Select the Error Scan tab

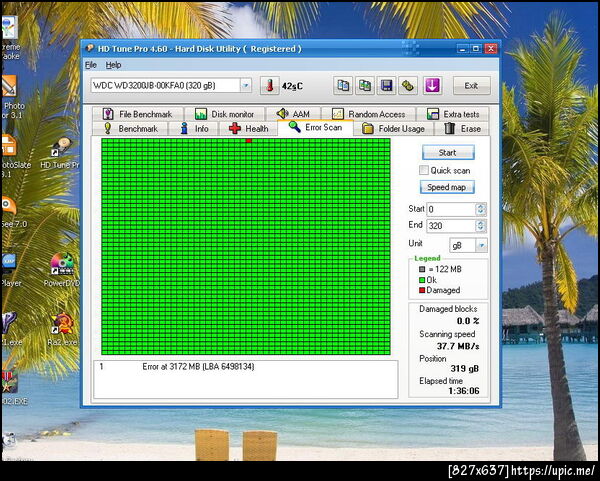click(x=315, y=127)
